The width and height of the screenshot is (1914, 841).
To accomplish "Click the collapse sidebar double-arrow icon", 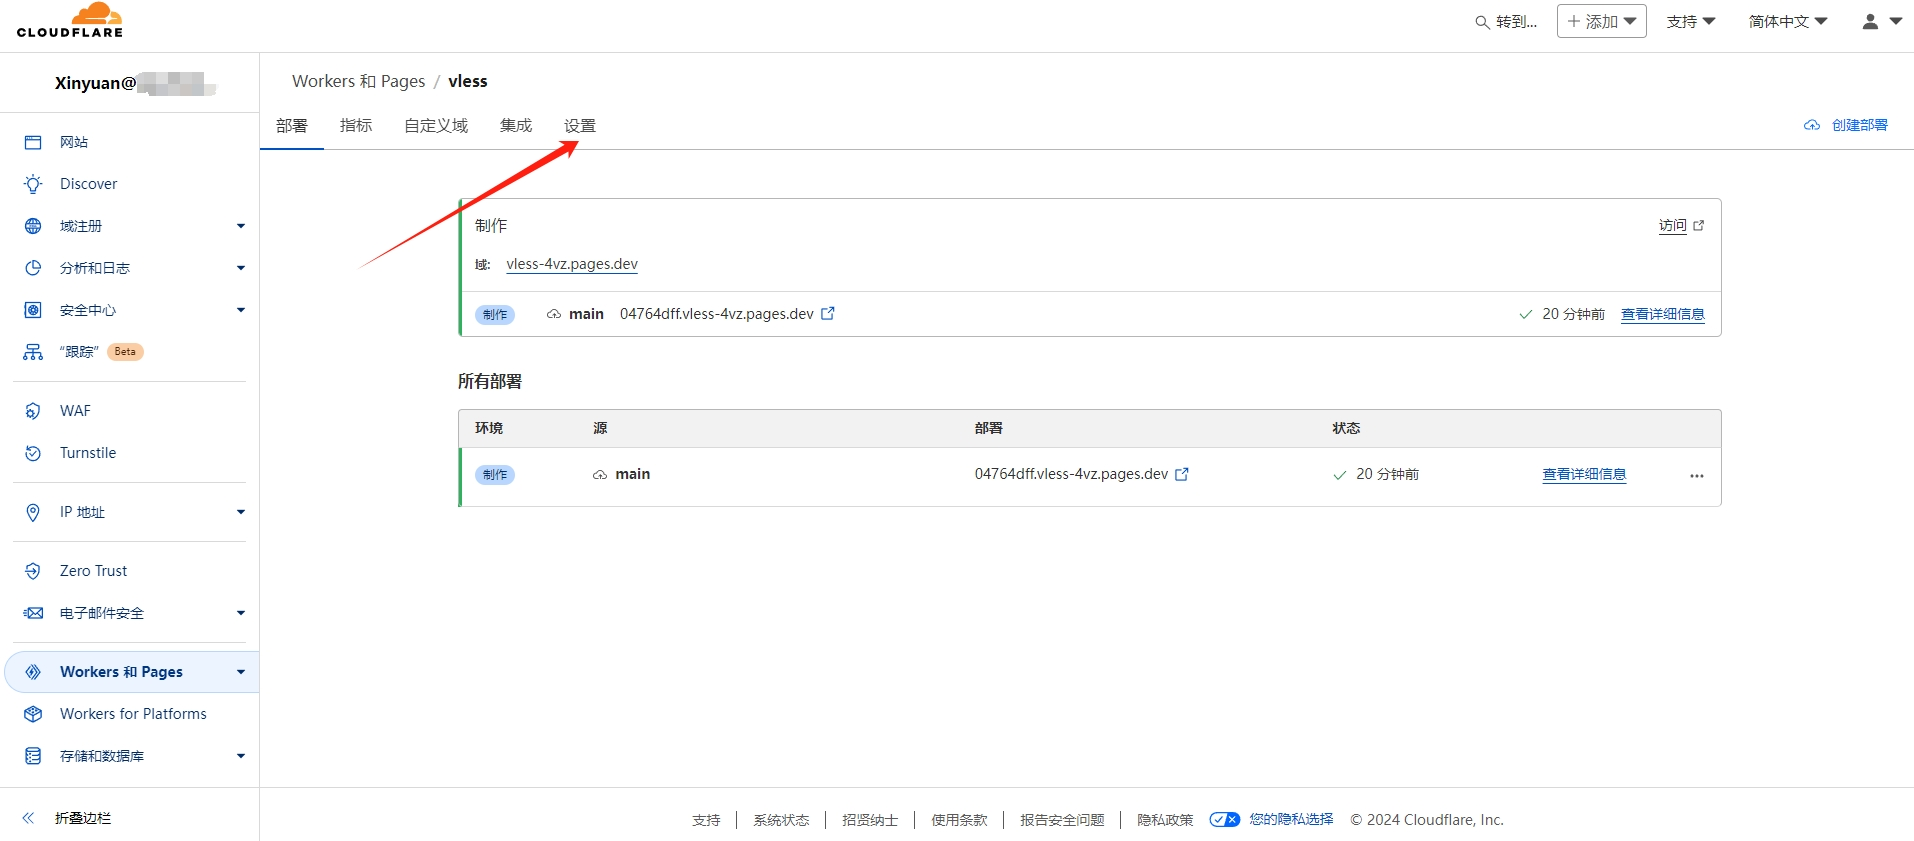I will click(x=29, y=818).
